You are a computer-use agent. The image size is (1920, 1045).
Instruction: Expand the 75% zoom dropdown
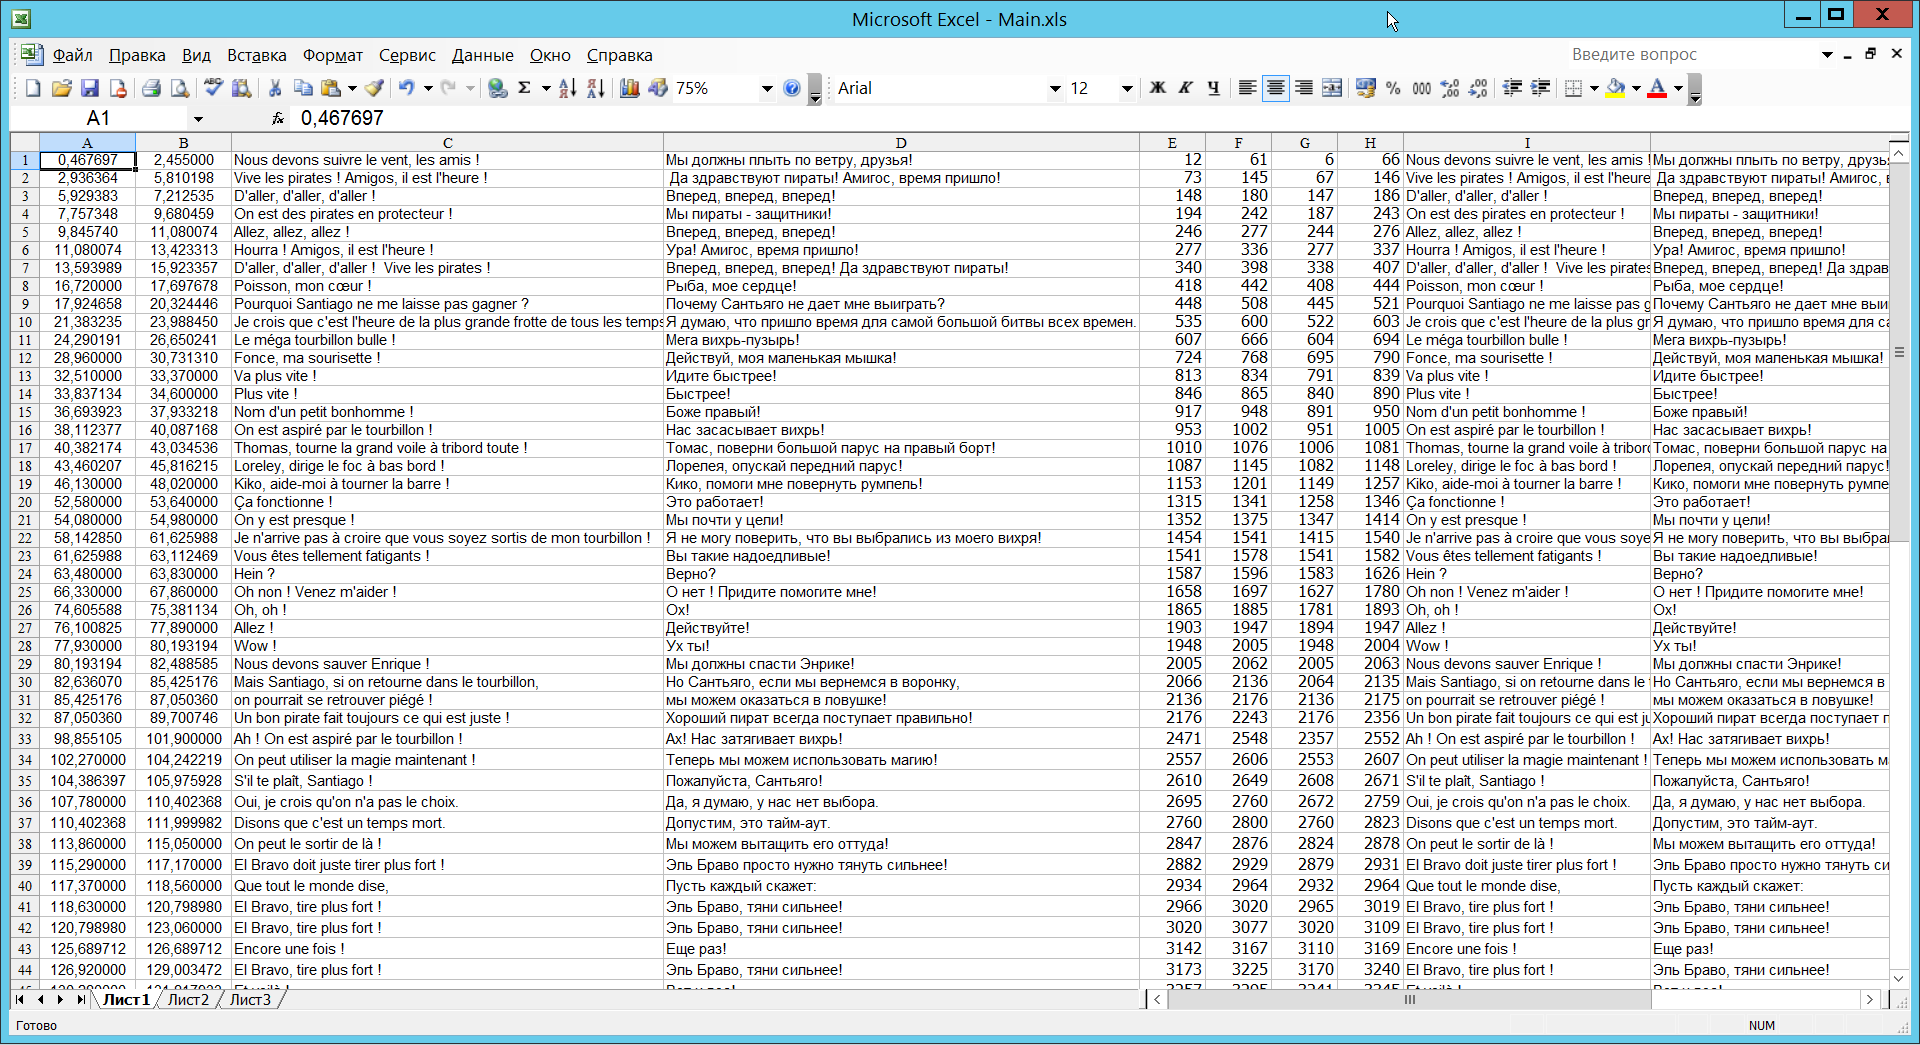tap(767, 89)
